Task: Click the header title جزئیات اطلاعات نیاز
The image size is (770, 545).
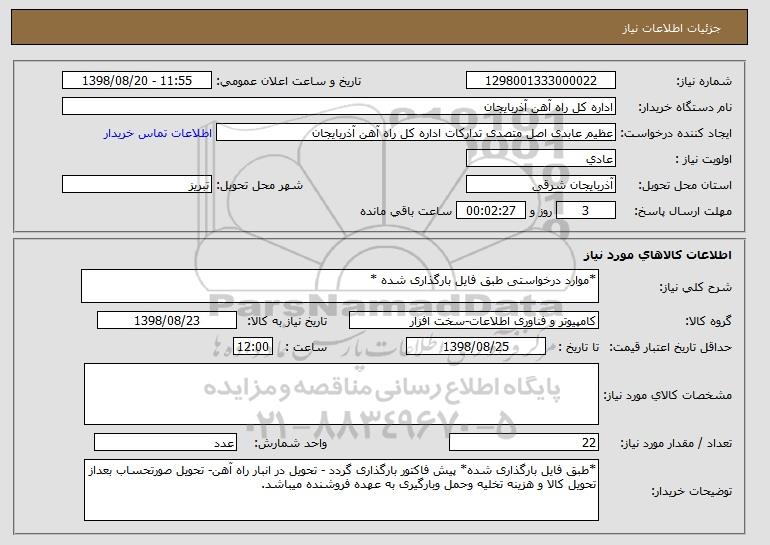Action: coord(671,28)
